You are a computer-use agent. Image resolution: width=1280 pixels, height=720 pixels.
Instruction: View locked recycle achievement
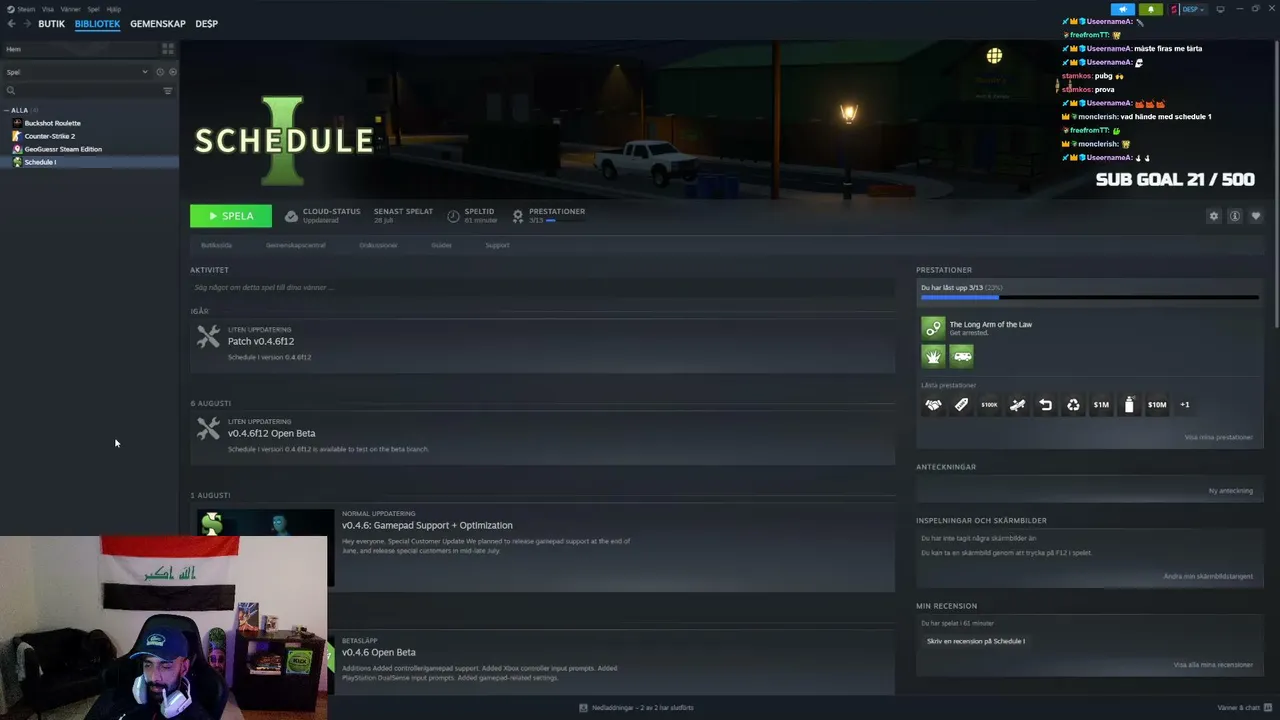(1073, 405)
